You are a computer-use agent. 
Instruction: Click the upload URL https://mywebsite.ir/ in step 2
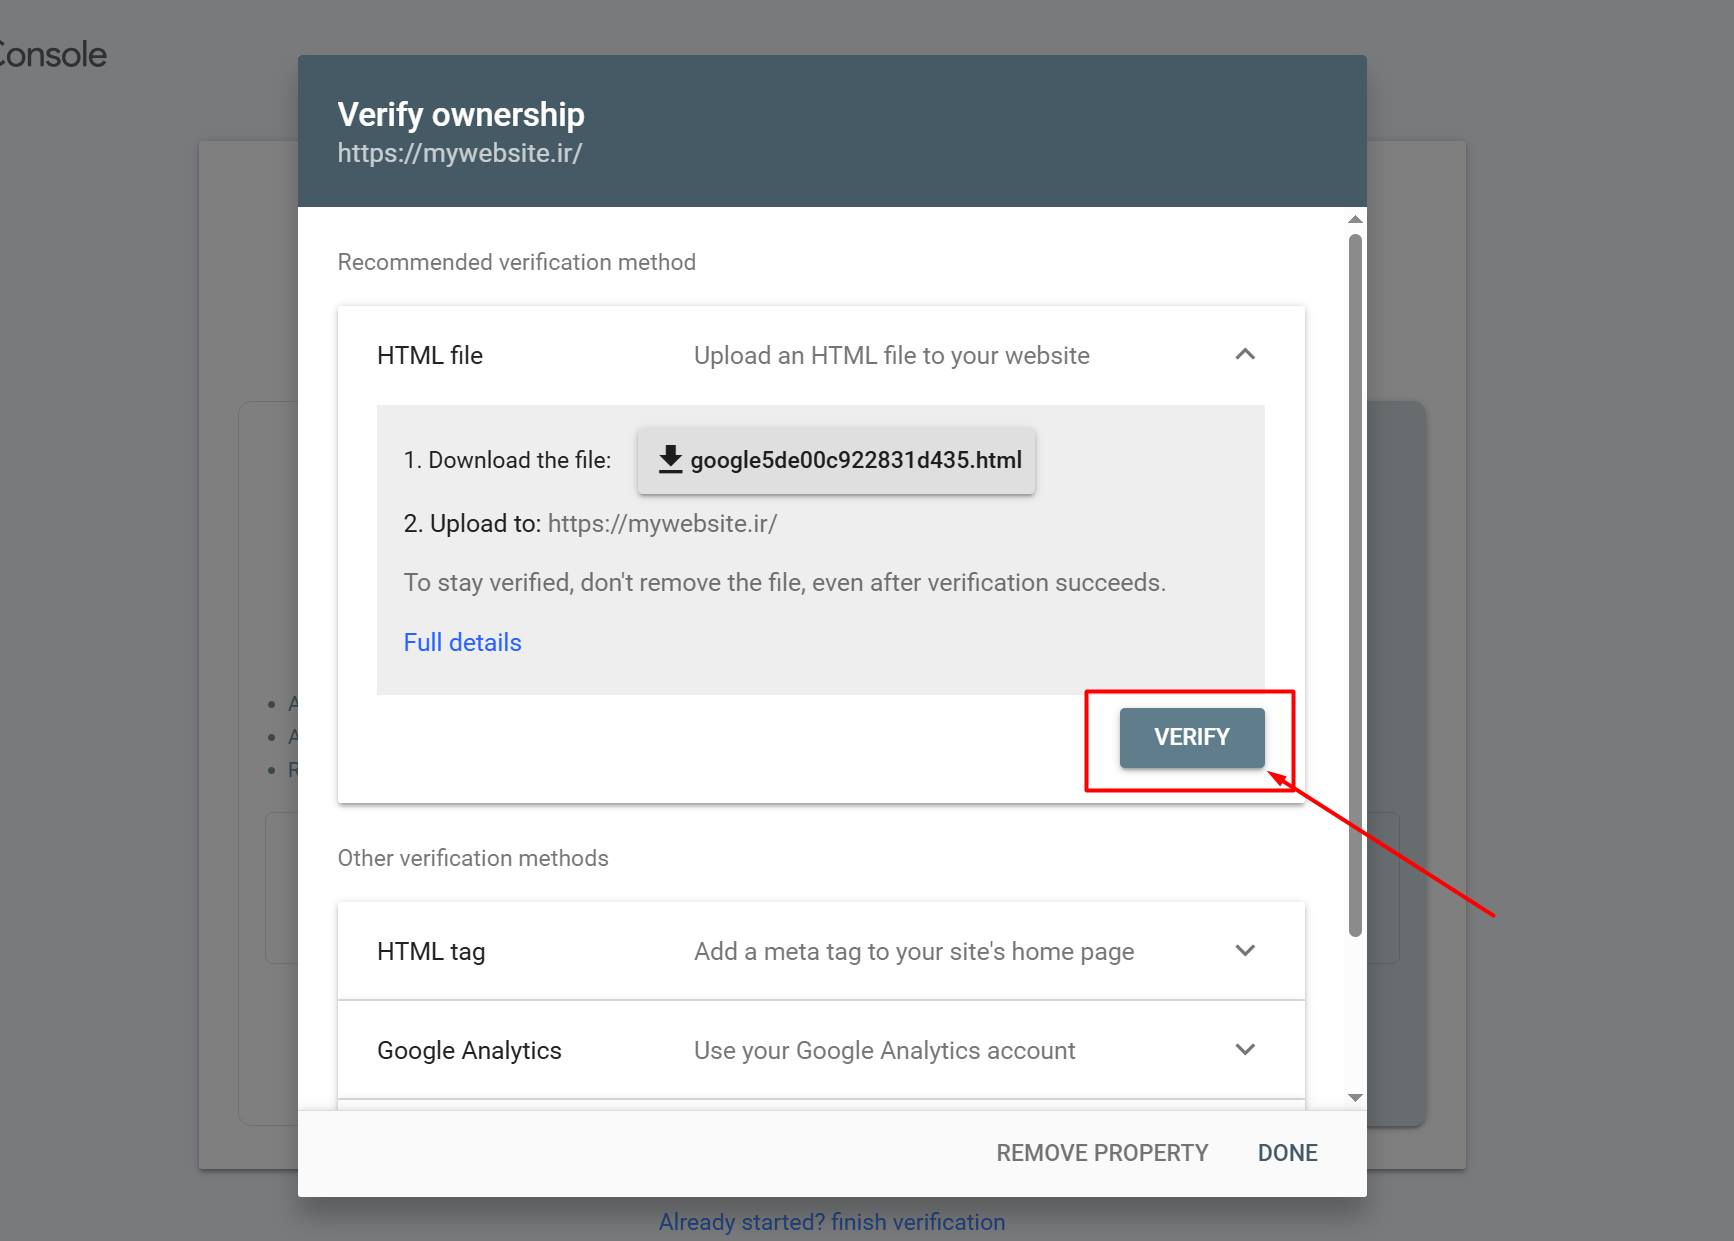662,523
